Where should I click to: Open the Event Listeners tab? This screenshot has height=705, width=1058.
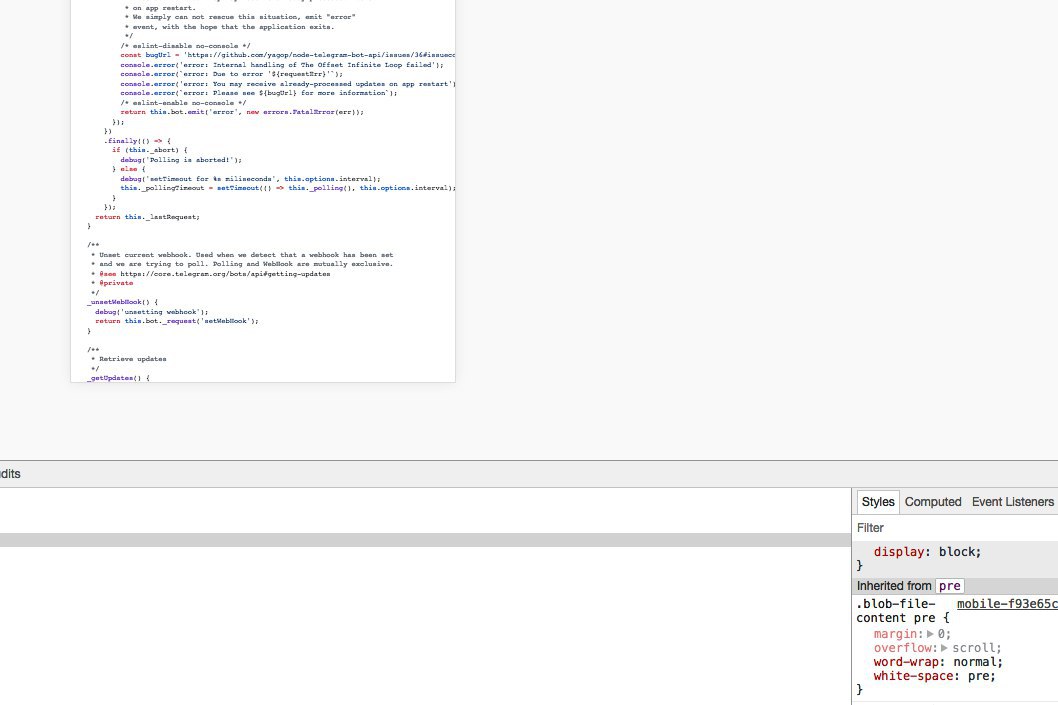[x=1012, y=502]
